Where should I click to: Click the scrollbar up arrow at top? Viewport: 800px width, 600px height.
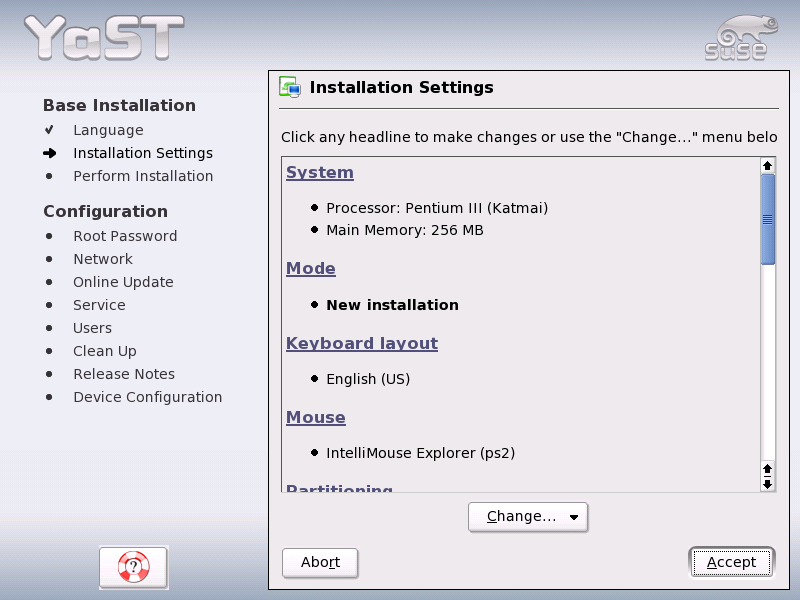pos(768,165)
